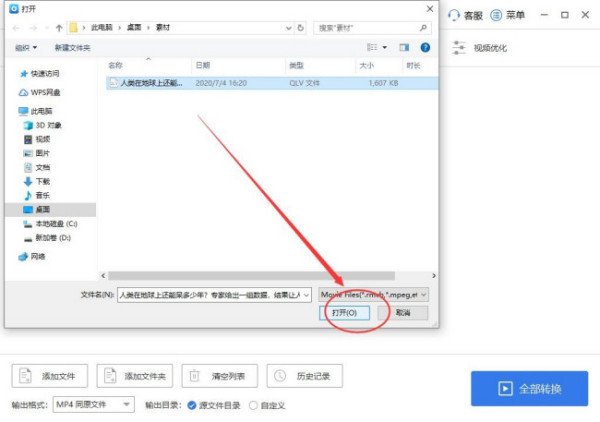Expand the address bar history dropdown
600x422 pixels.
(x=289, y=28)
